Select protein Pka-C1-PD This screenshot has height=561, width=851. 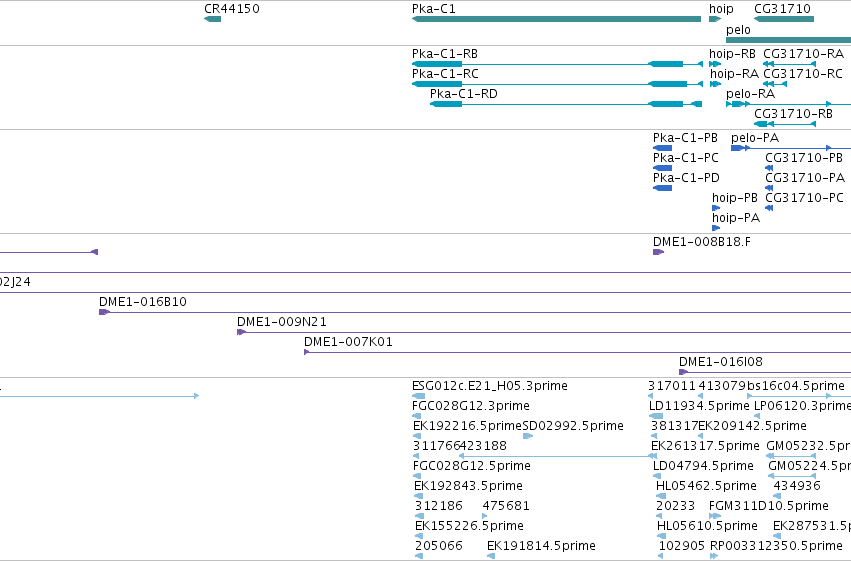(662, 188)
